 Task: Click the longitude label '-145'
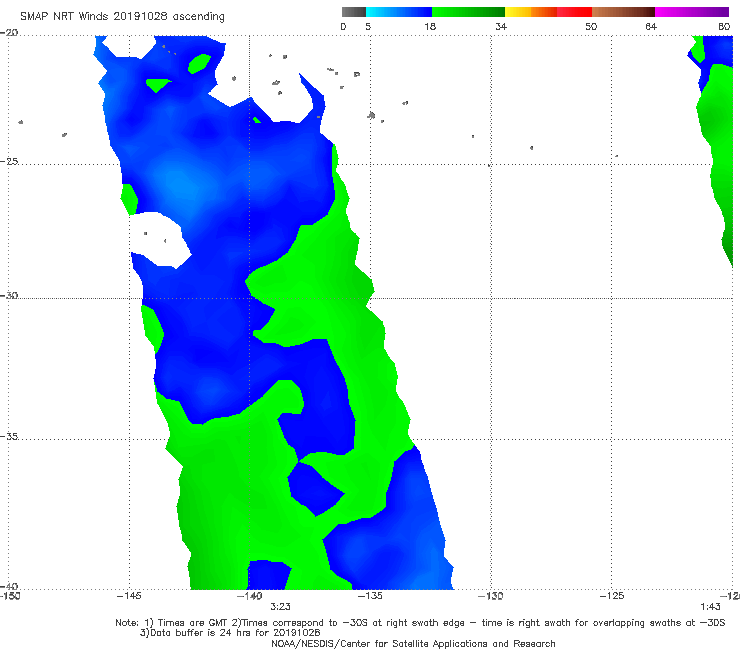[129, 596]
